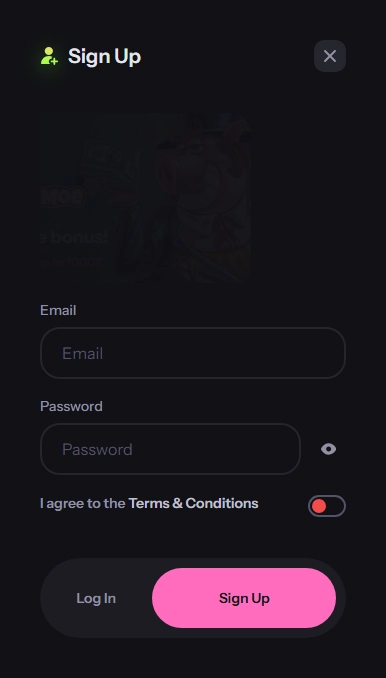Submit with the pink Sign Up button
Screen dimensions: 386x678
[244, 598]
